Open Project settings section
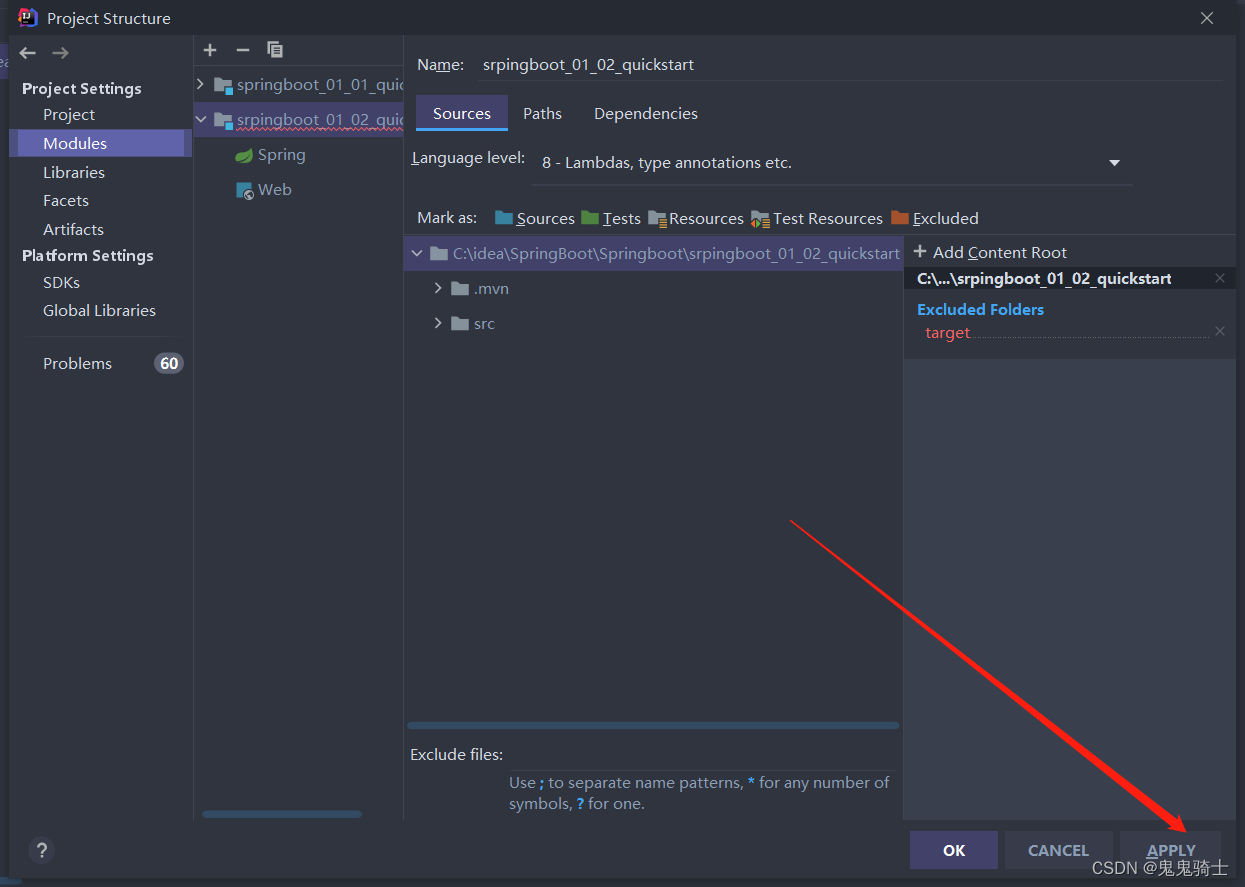Image resolution: width=1245 pixels, height=887 pixels. (x=69, y=115)
